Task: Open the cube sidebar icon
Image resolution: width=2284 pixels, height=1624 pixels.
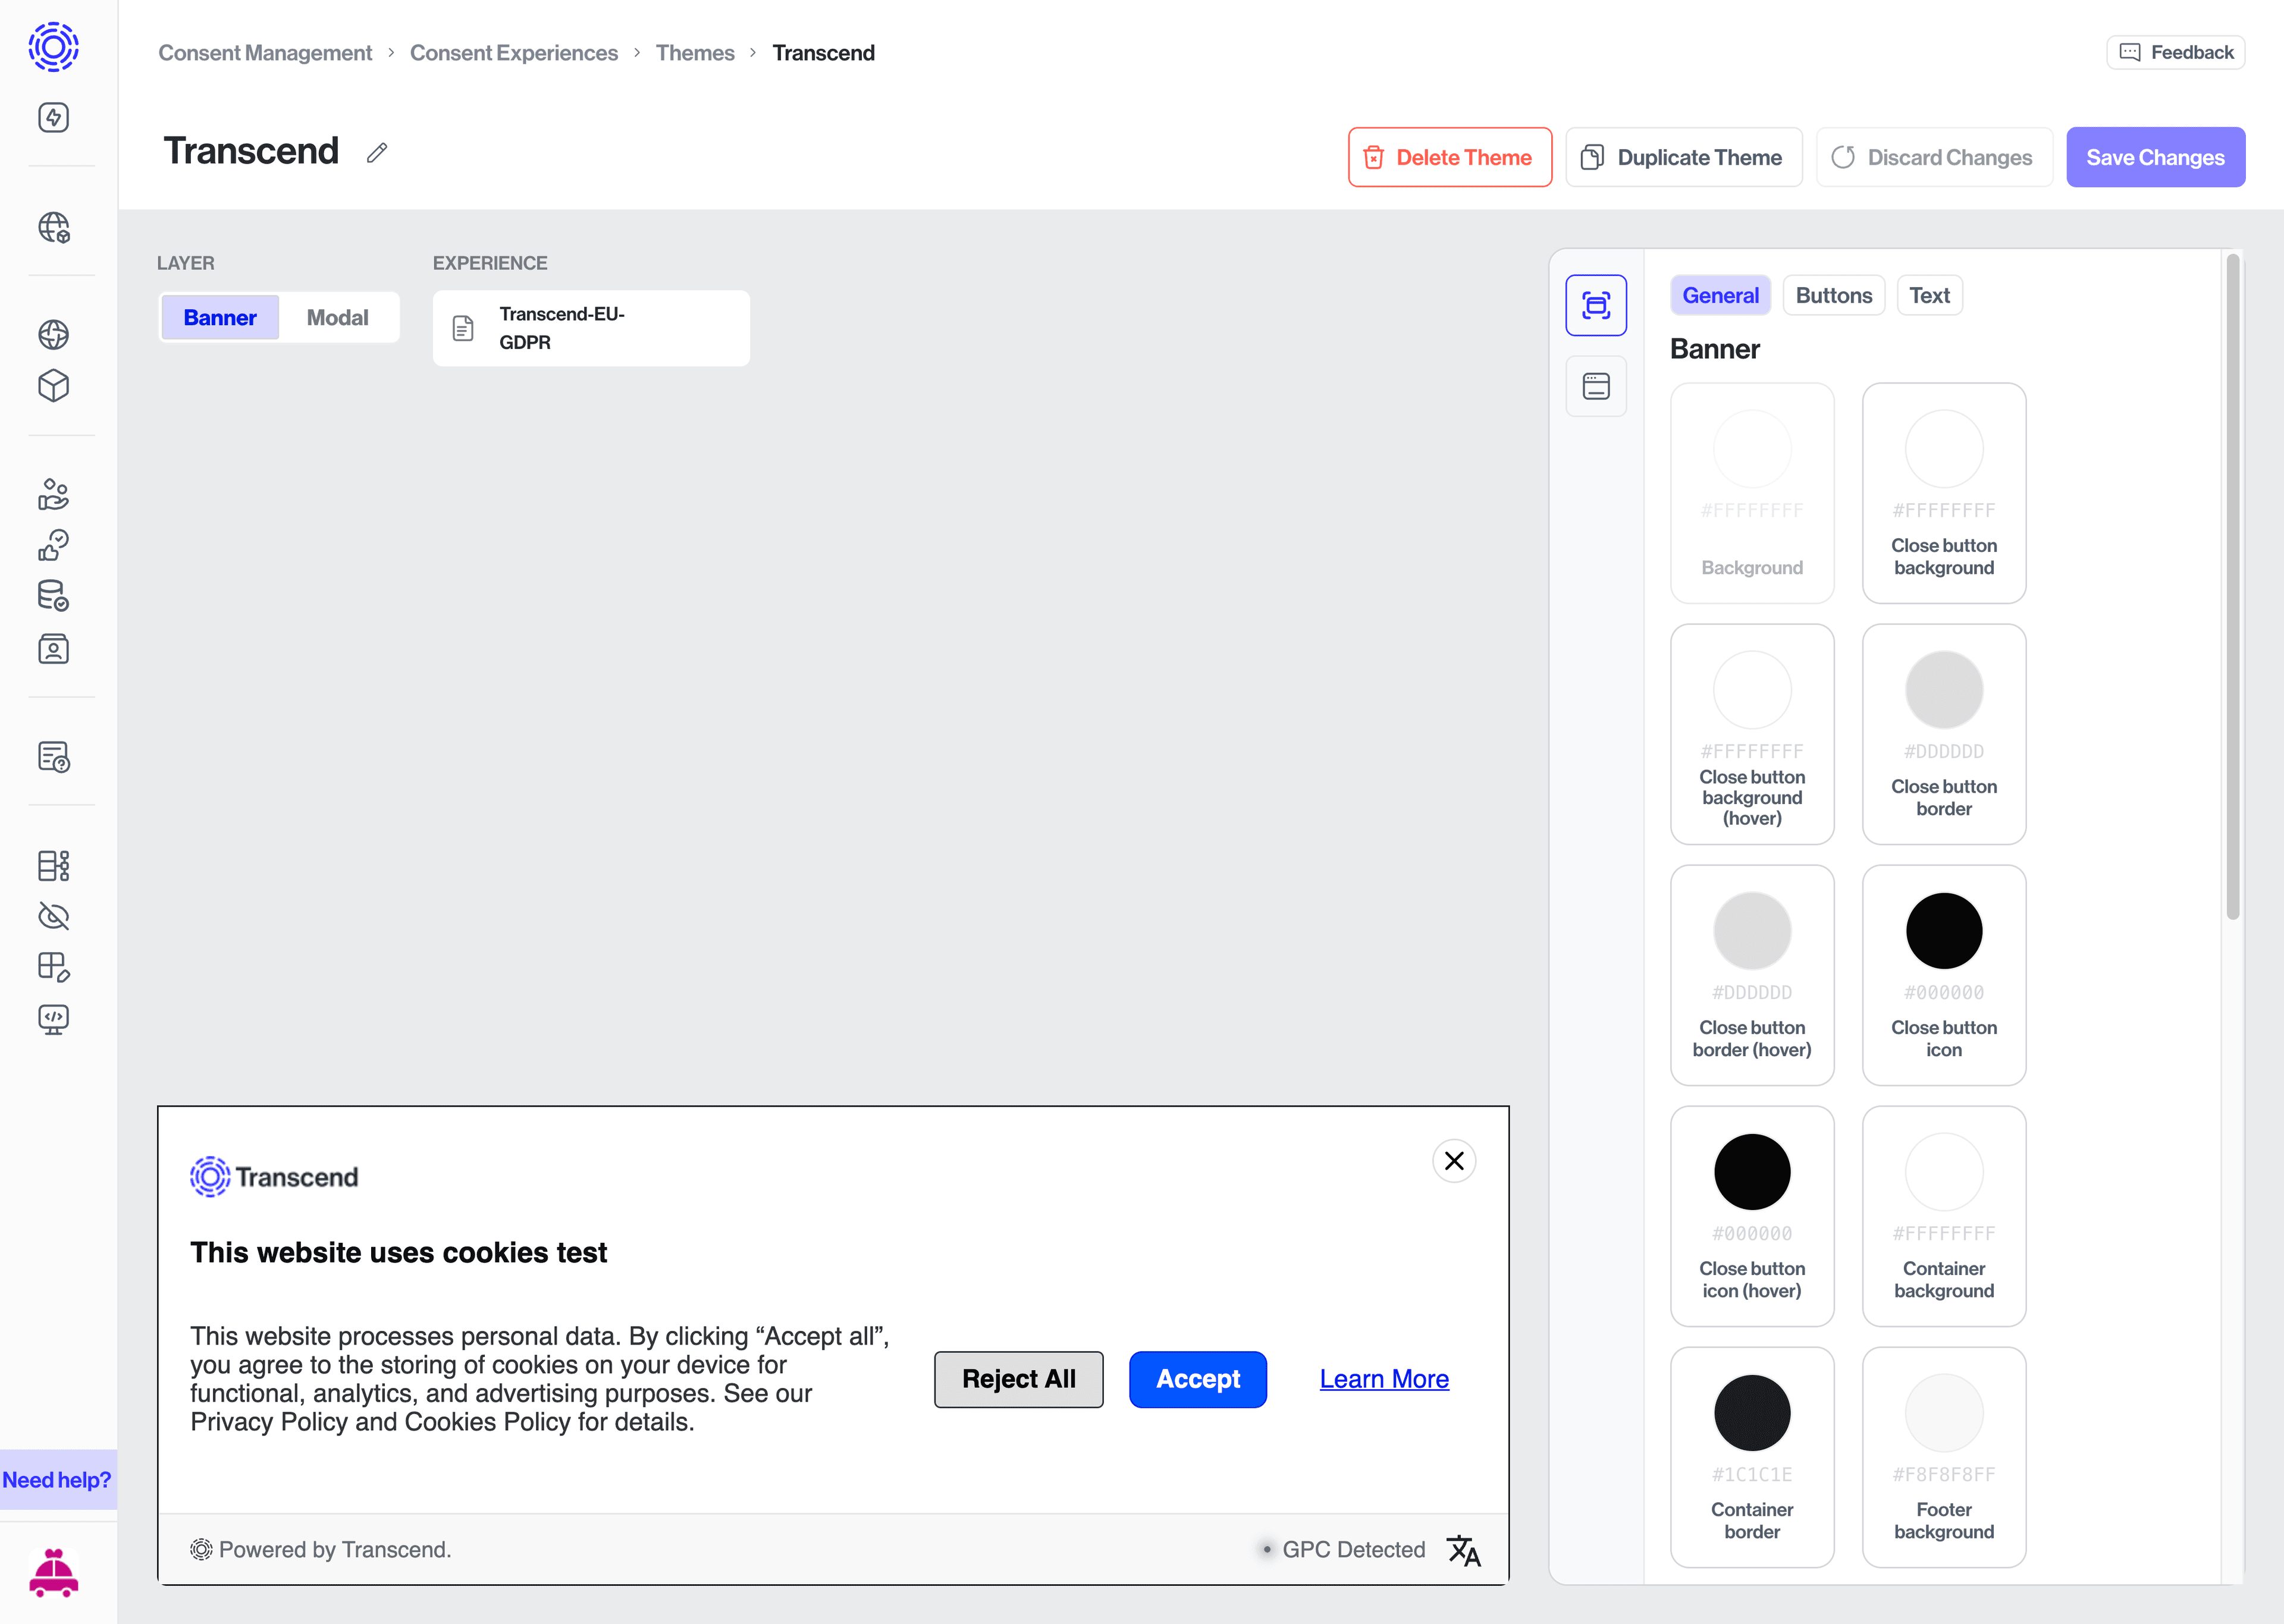Action: (x=52, y=387)
